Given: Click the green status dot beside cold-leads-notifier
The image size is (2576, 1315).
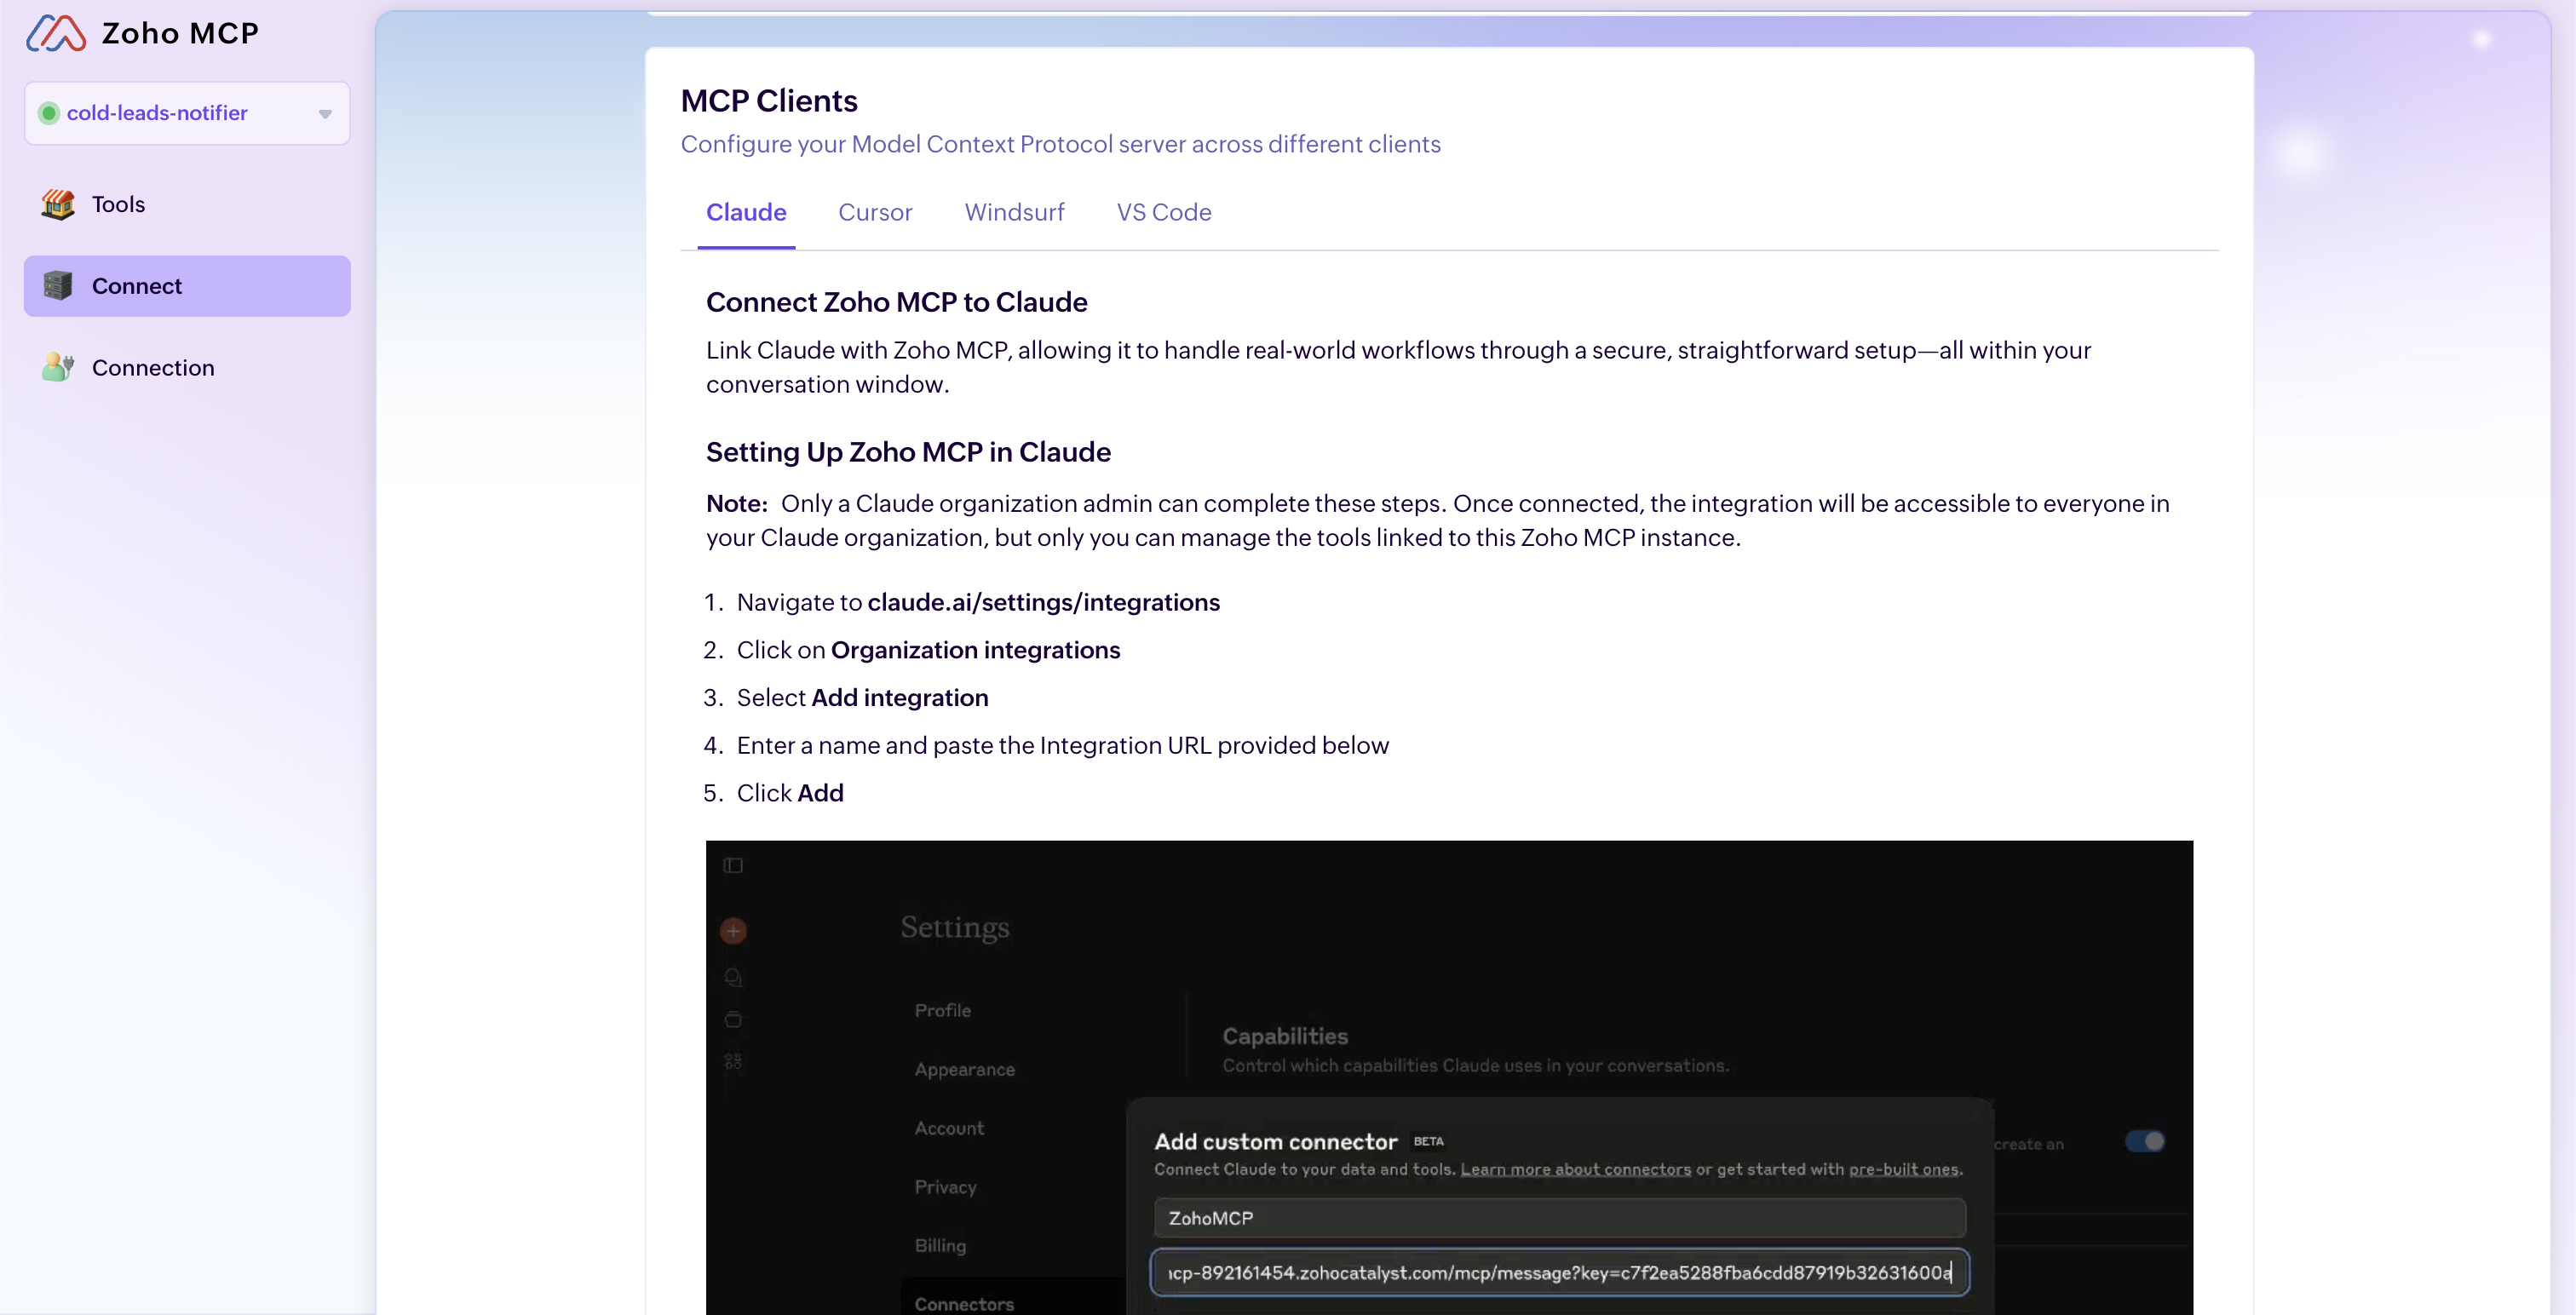Looking at the screenshot, I should (x=48, y=113).
